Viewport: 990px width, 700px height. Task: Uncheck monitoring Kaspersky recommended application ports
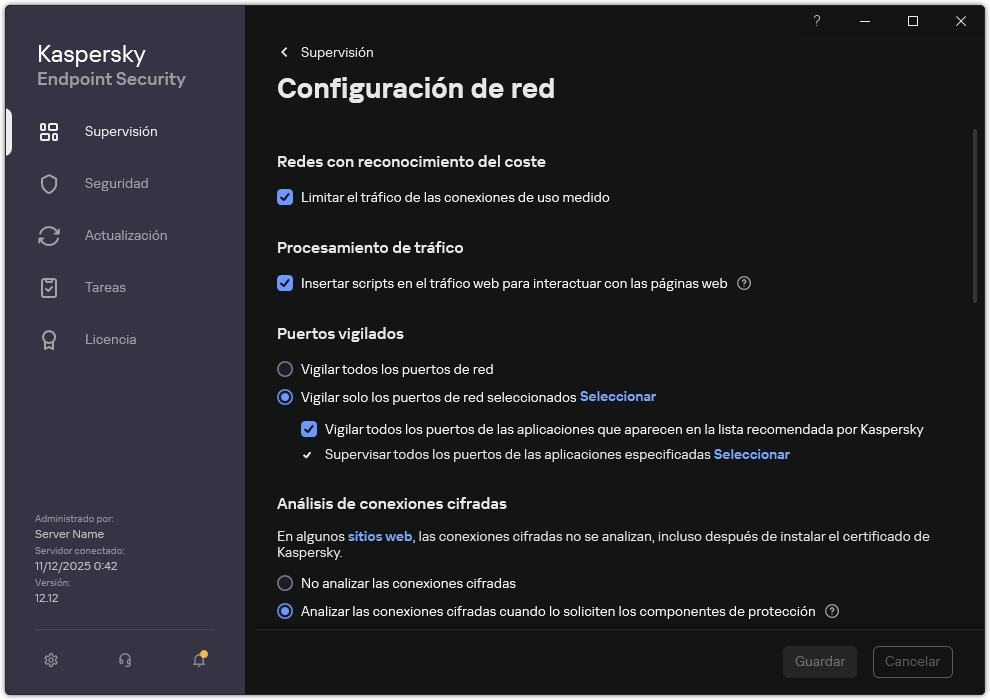tap(310, 429)
